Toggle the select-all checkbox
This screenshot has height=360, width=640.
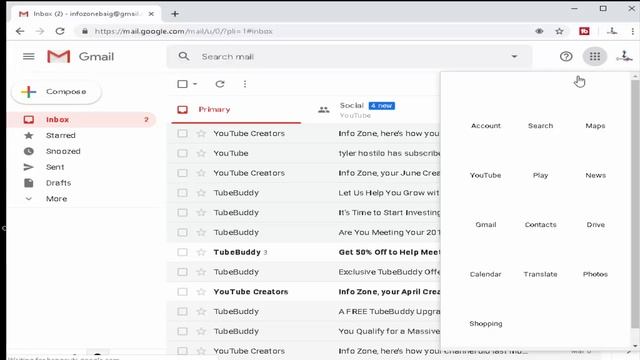[x=182, y=84]
